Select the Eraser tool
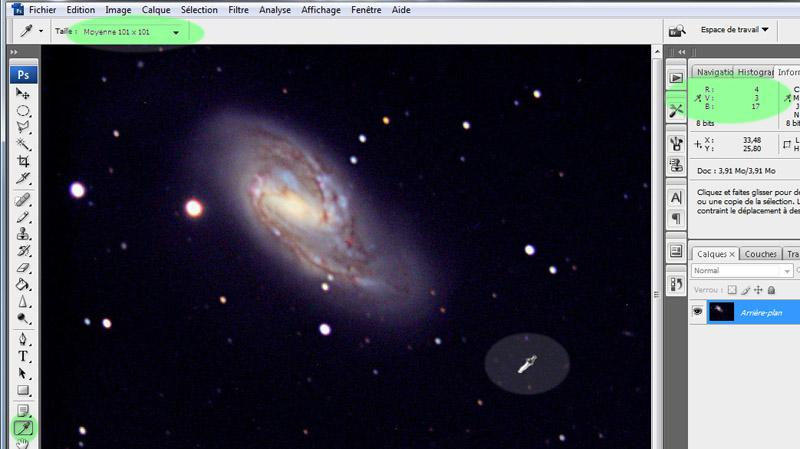Viewport: 800px width, 449px height. click(22, 267)
